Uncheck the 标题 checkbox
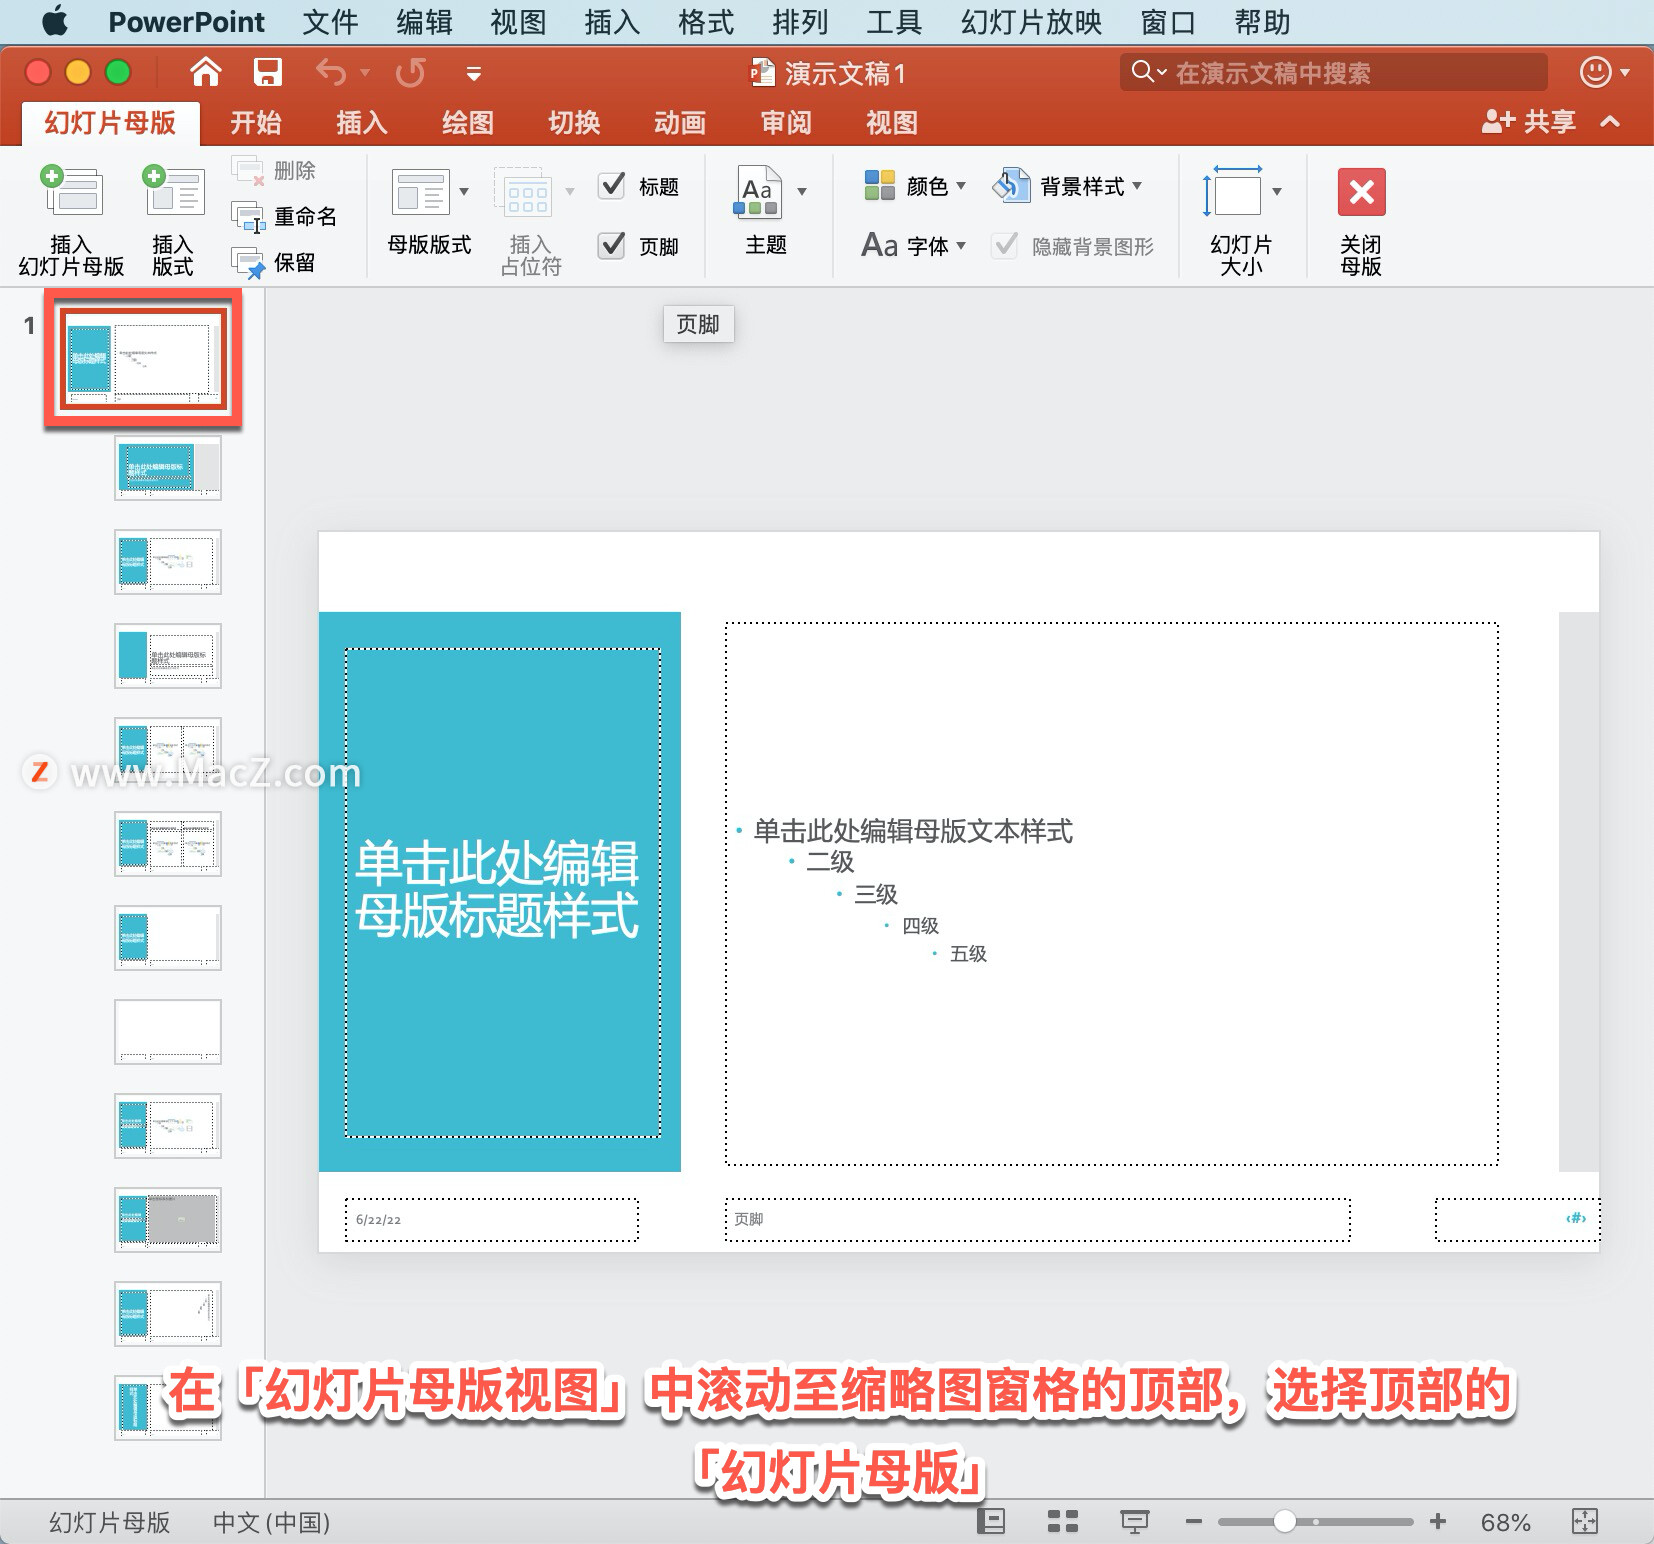 pos(612,186)
